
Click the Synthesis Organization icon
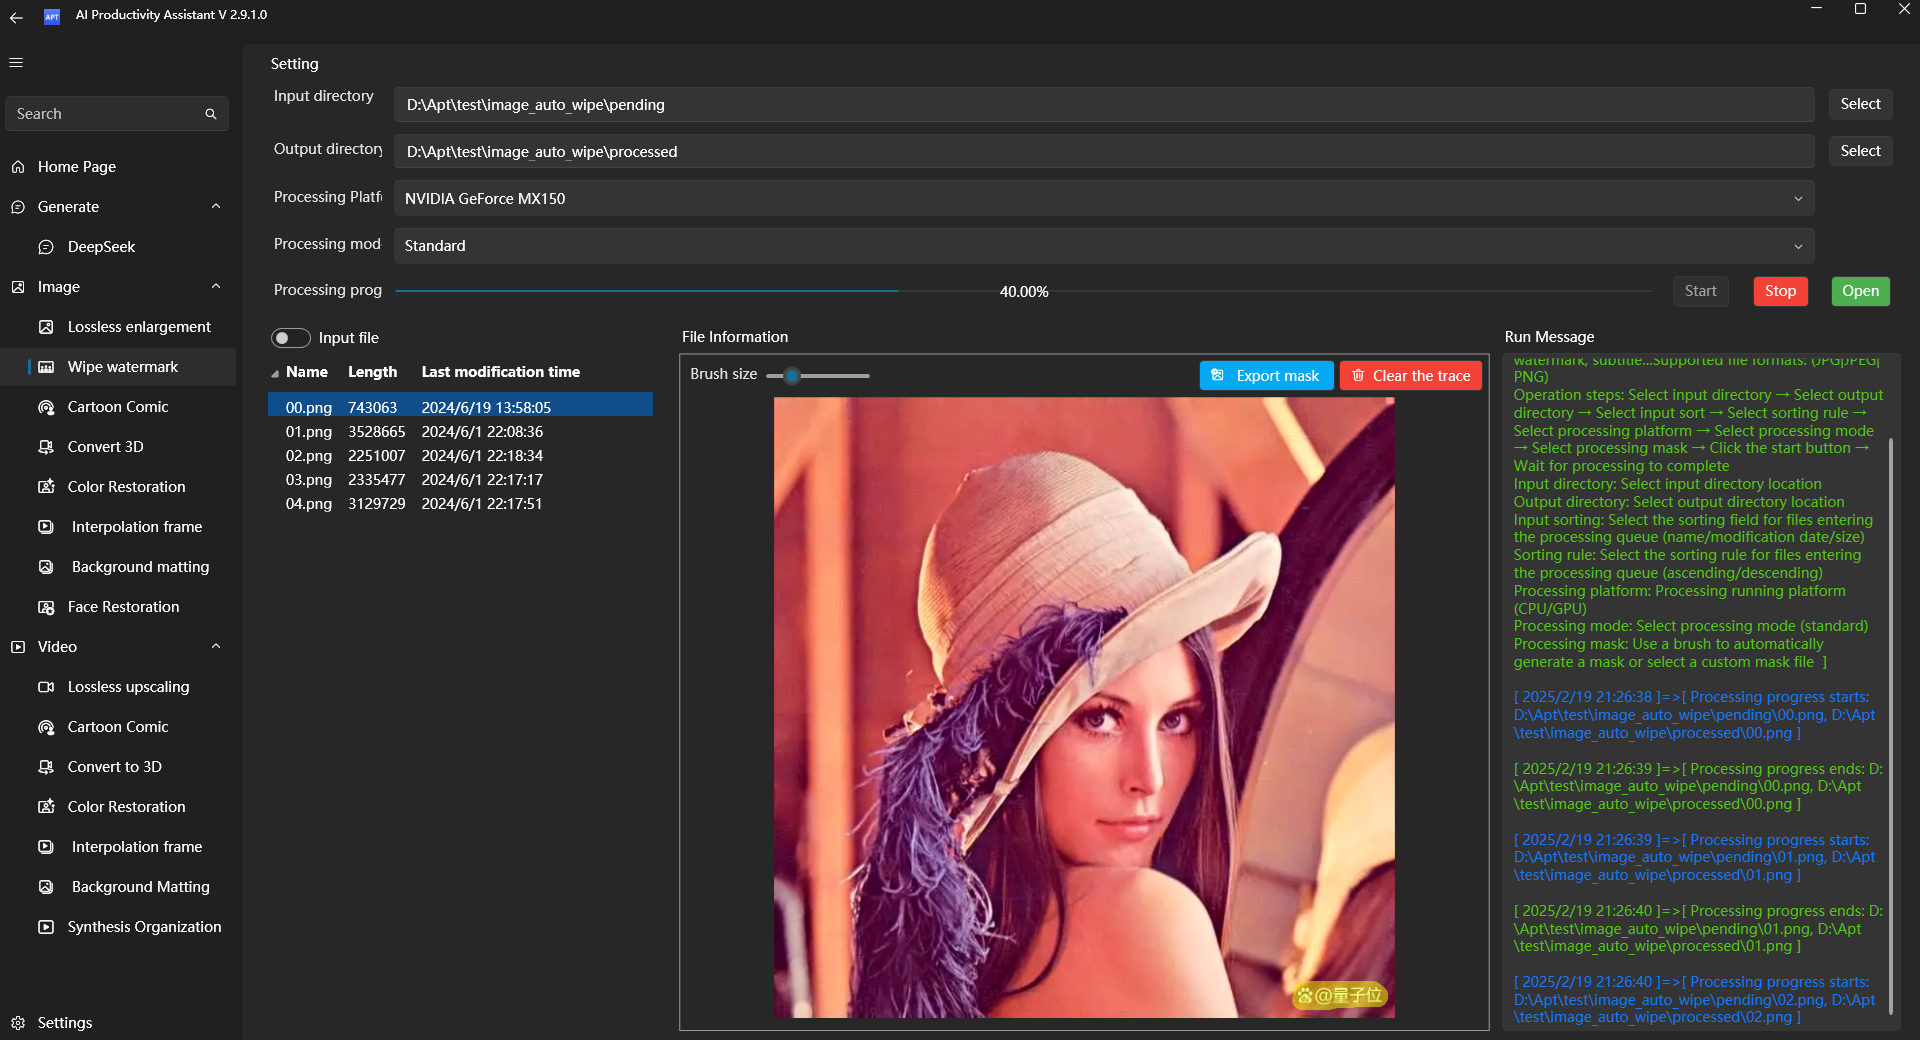46,927
